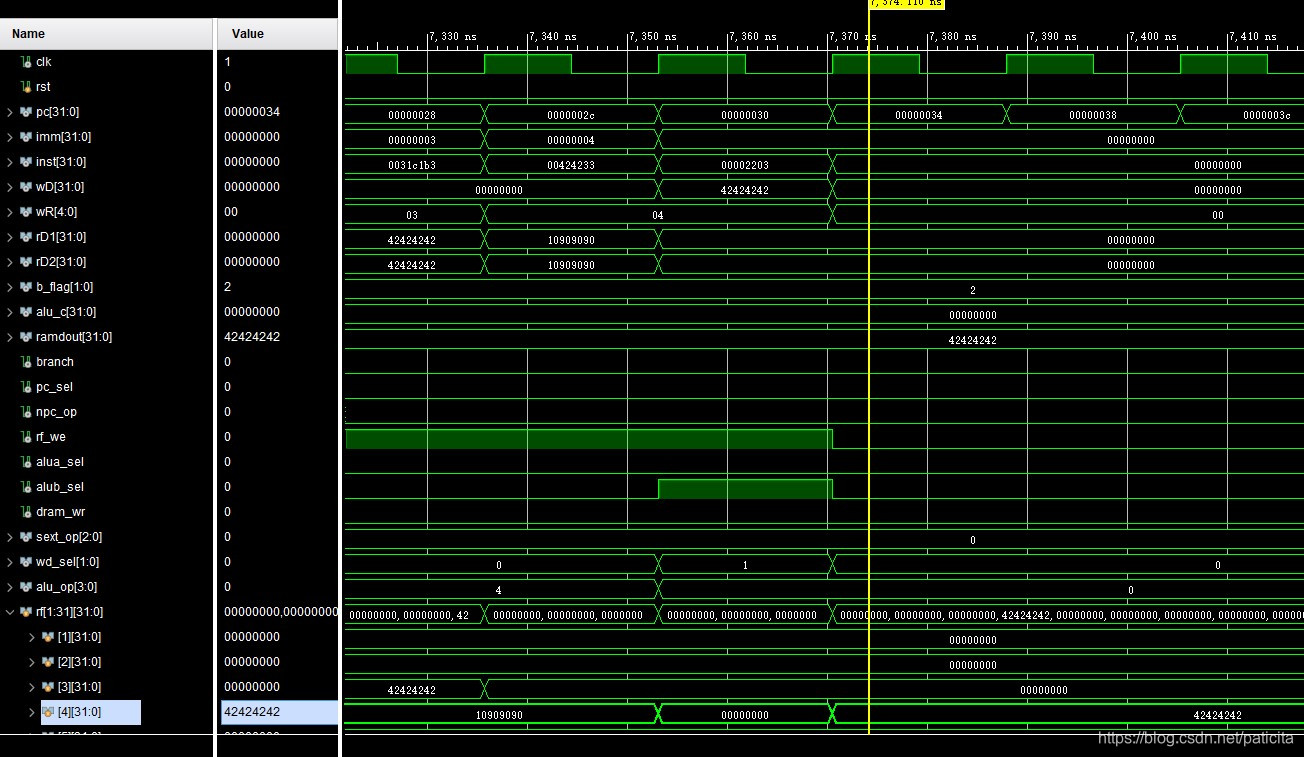Click the icon beside [3][31:0]
The height and width of the screenshot is (757, 1304).
pos(48,687)
